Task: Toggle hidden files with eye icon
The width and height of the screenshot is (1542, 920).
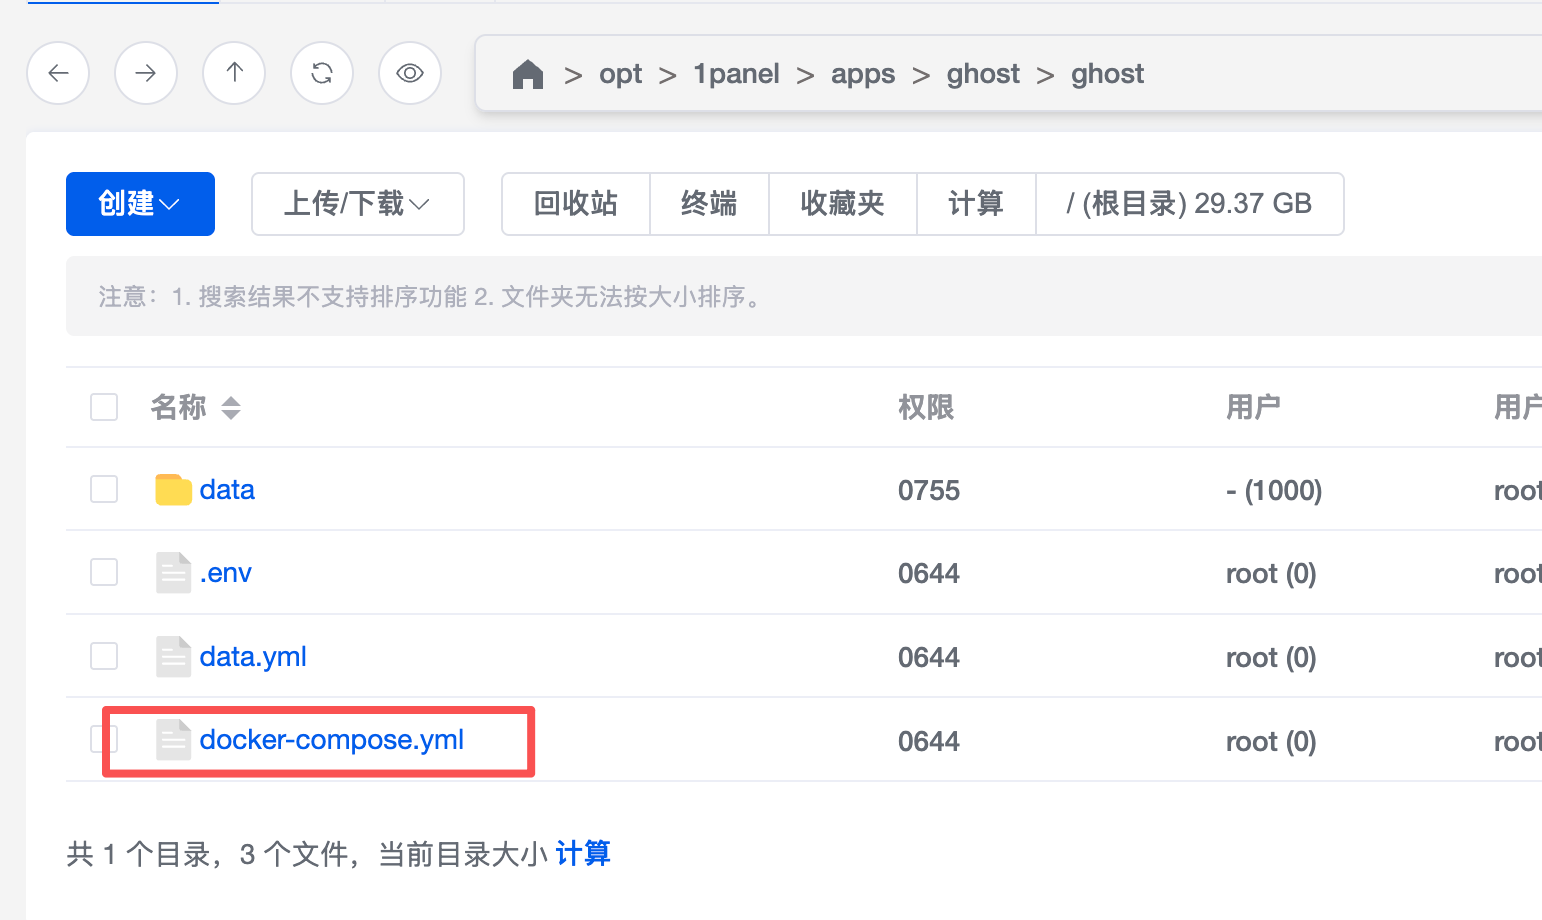Action: (x=410, y=73)
